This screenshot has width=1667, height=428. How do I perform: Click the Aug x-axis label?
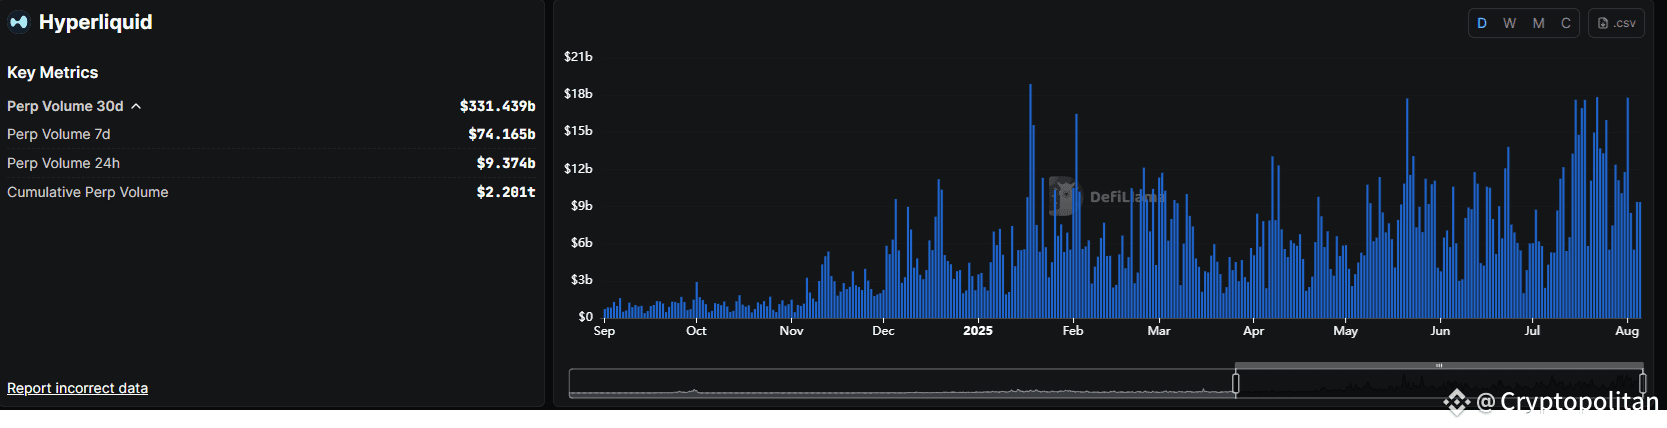tap(1627, 331)
